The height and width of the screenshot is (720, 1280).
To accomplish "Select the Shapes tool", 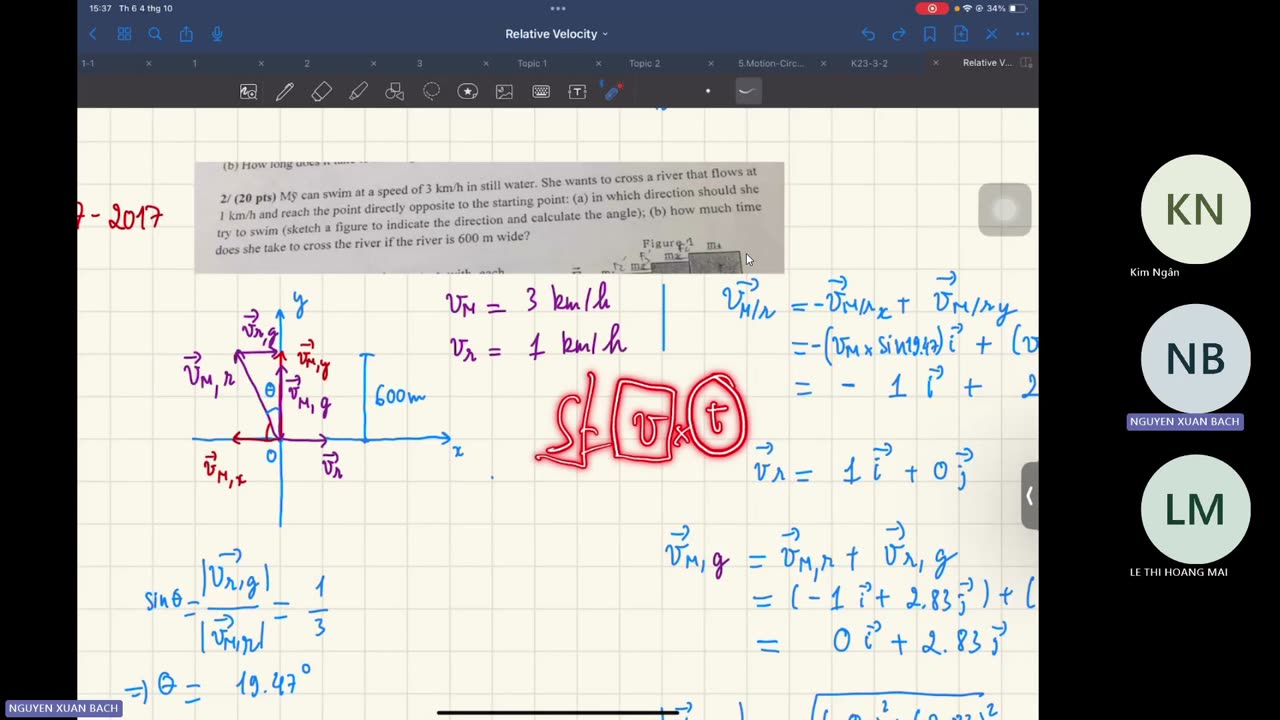I will pos(395,92).
